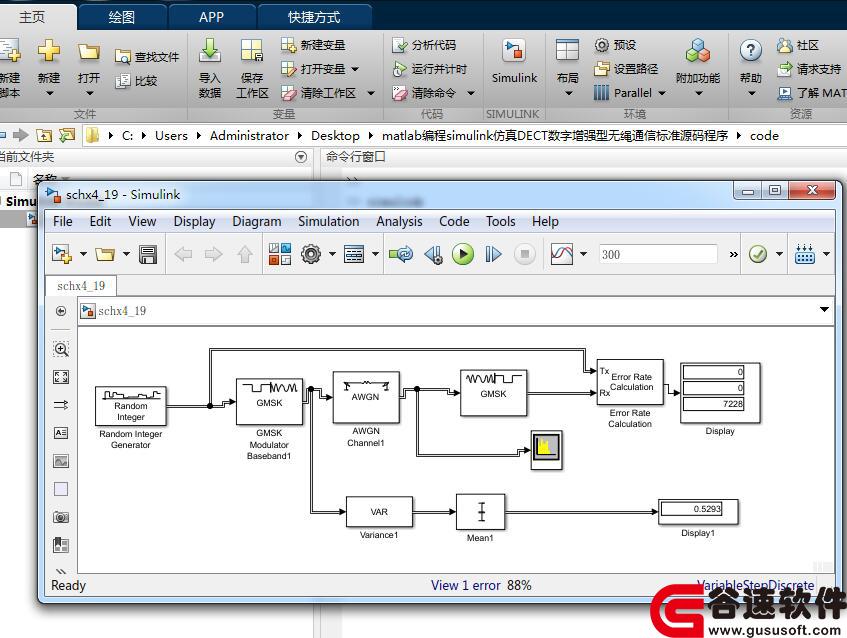The height and width of the screenshot is (638, 847).
Task: Open the Code menu
Action: (x=454, y=221)
